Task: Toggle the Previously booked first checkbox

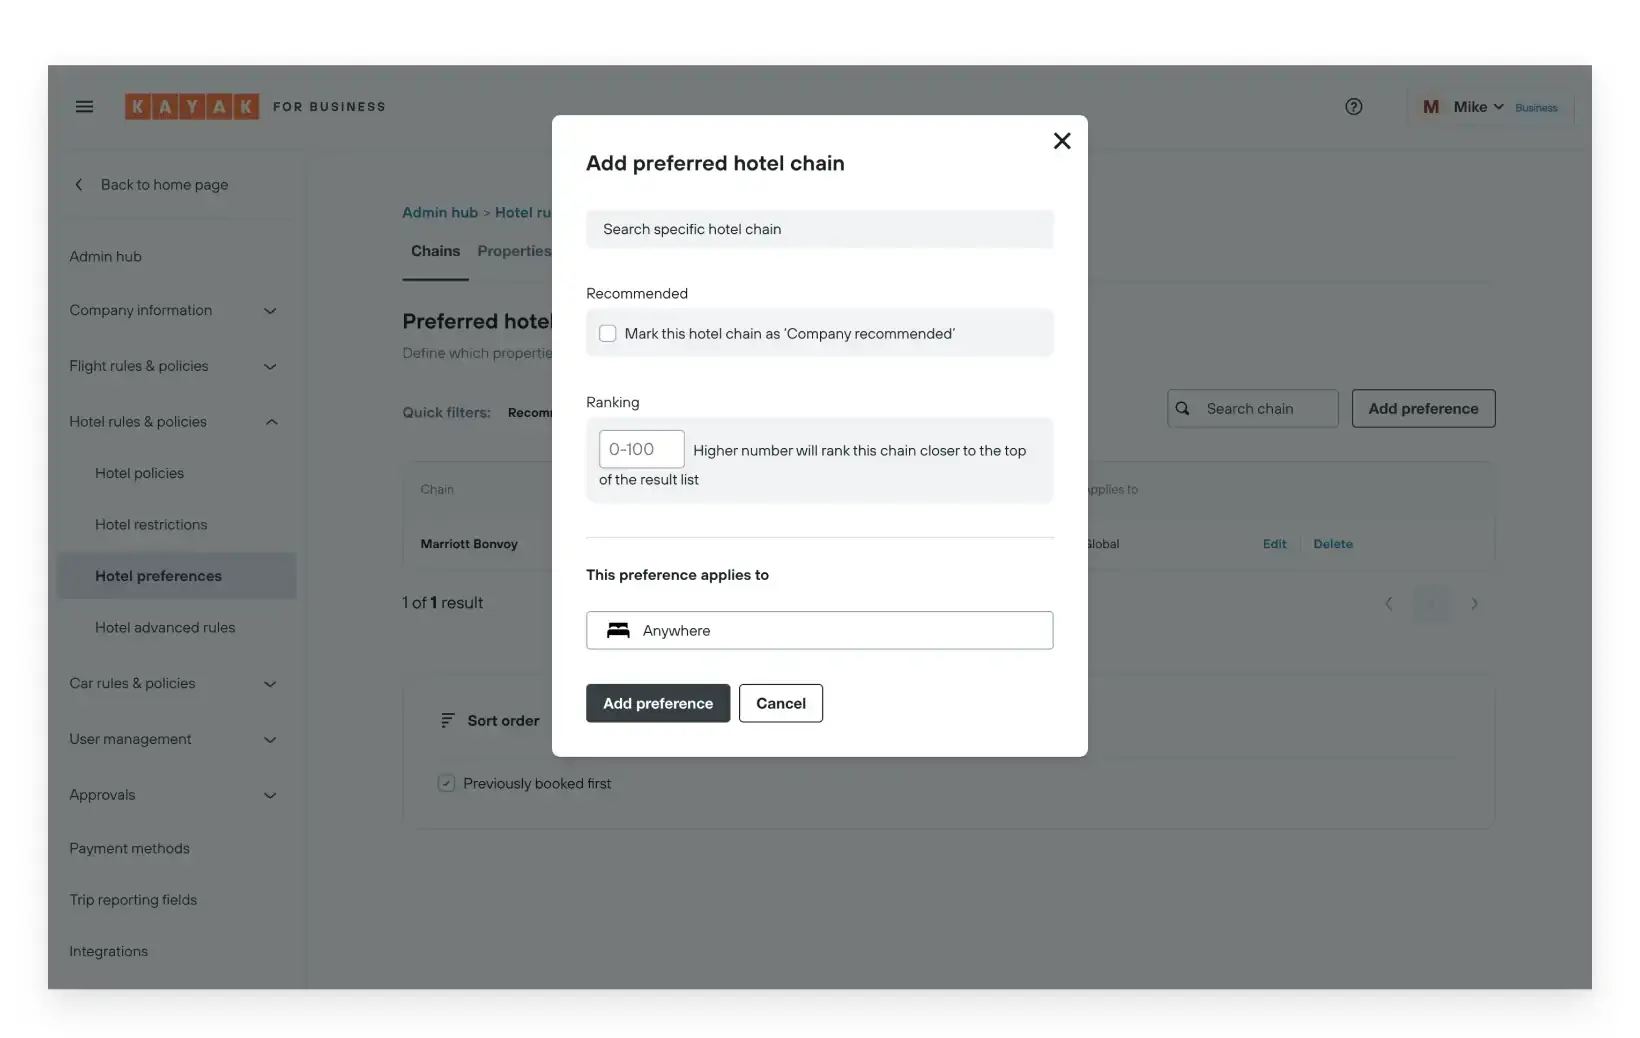Action: [446, 783]
